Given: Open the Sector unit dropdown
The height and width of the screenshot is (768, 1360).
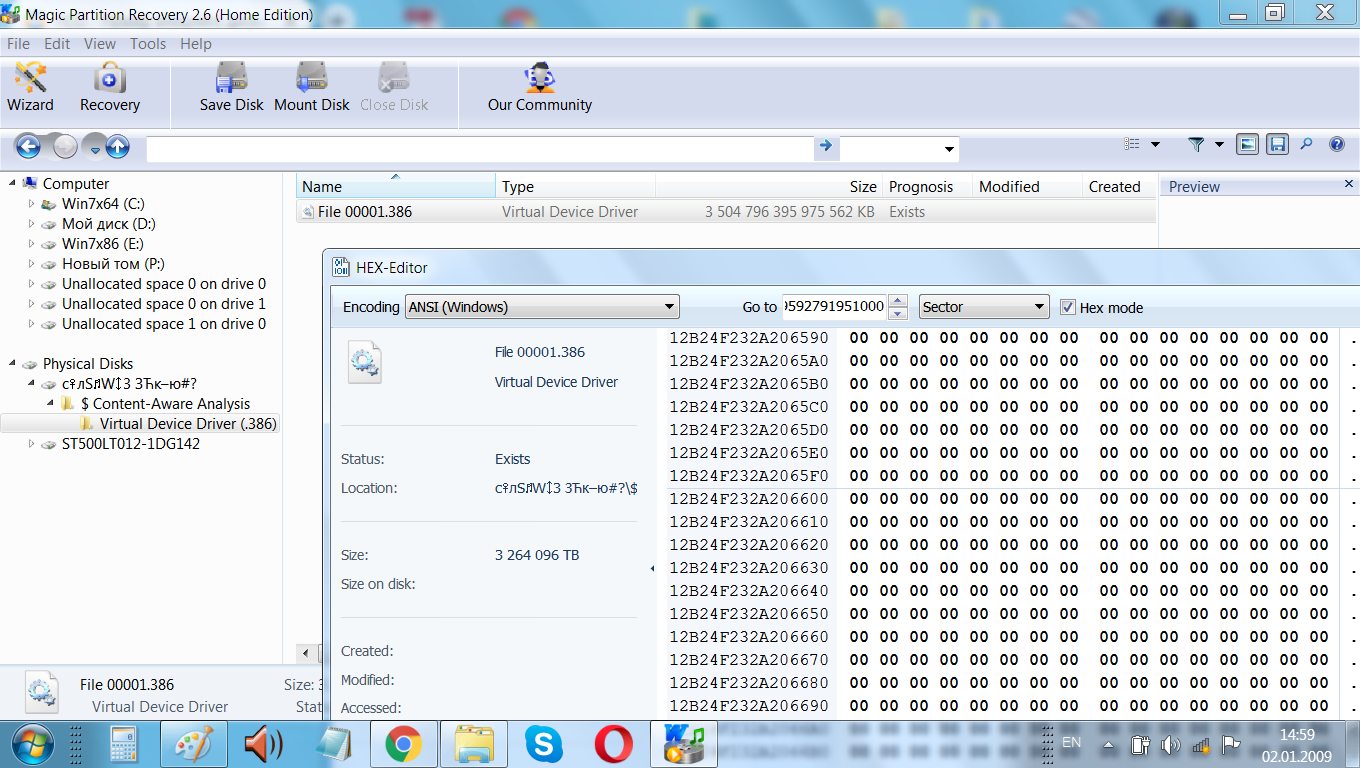Looking at the screenshot, I should (x=983, y=307).
